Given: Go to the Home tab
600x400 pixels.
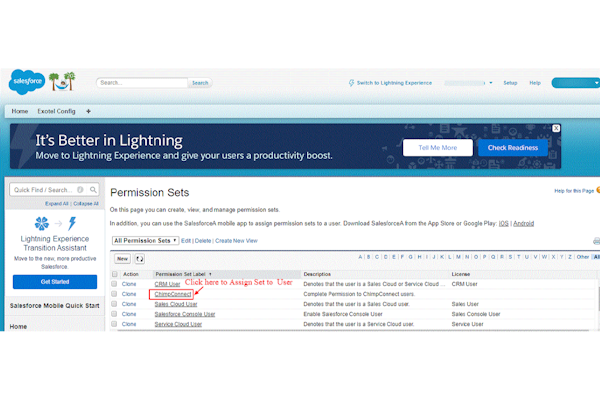Looking at the screenshot, I should tap(19, 111).
